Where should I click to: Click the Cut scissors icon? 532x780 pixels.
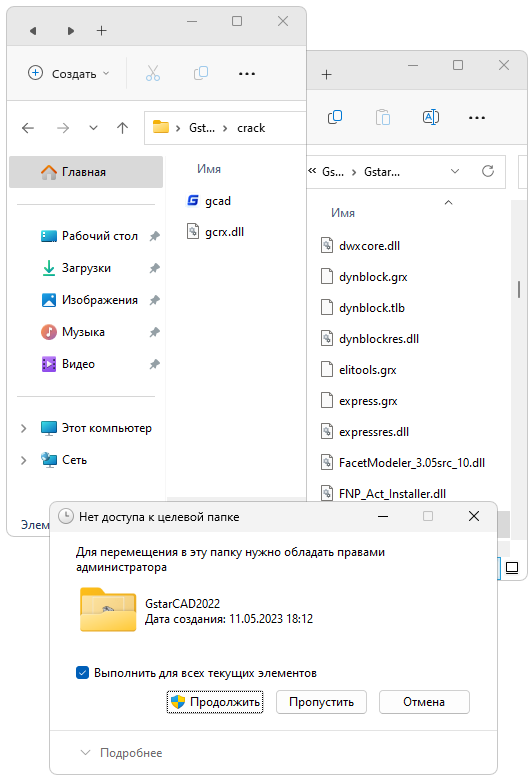click(x=153, y=74)
